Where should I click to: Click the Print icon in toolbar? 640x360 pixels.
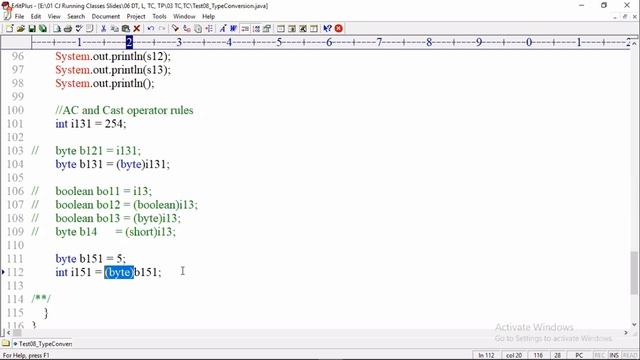68,29
